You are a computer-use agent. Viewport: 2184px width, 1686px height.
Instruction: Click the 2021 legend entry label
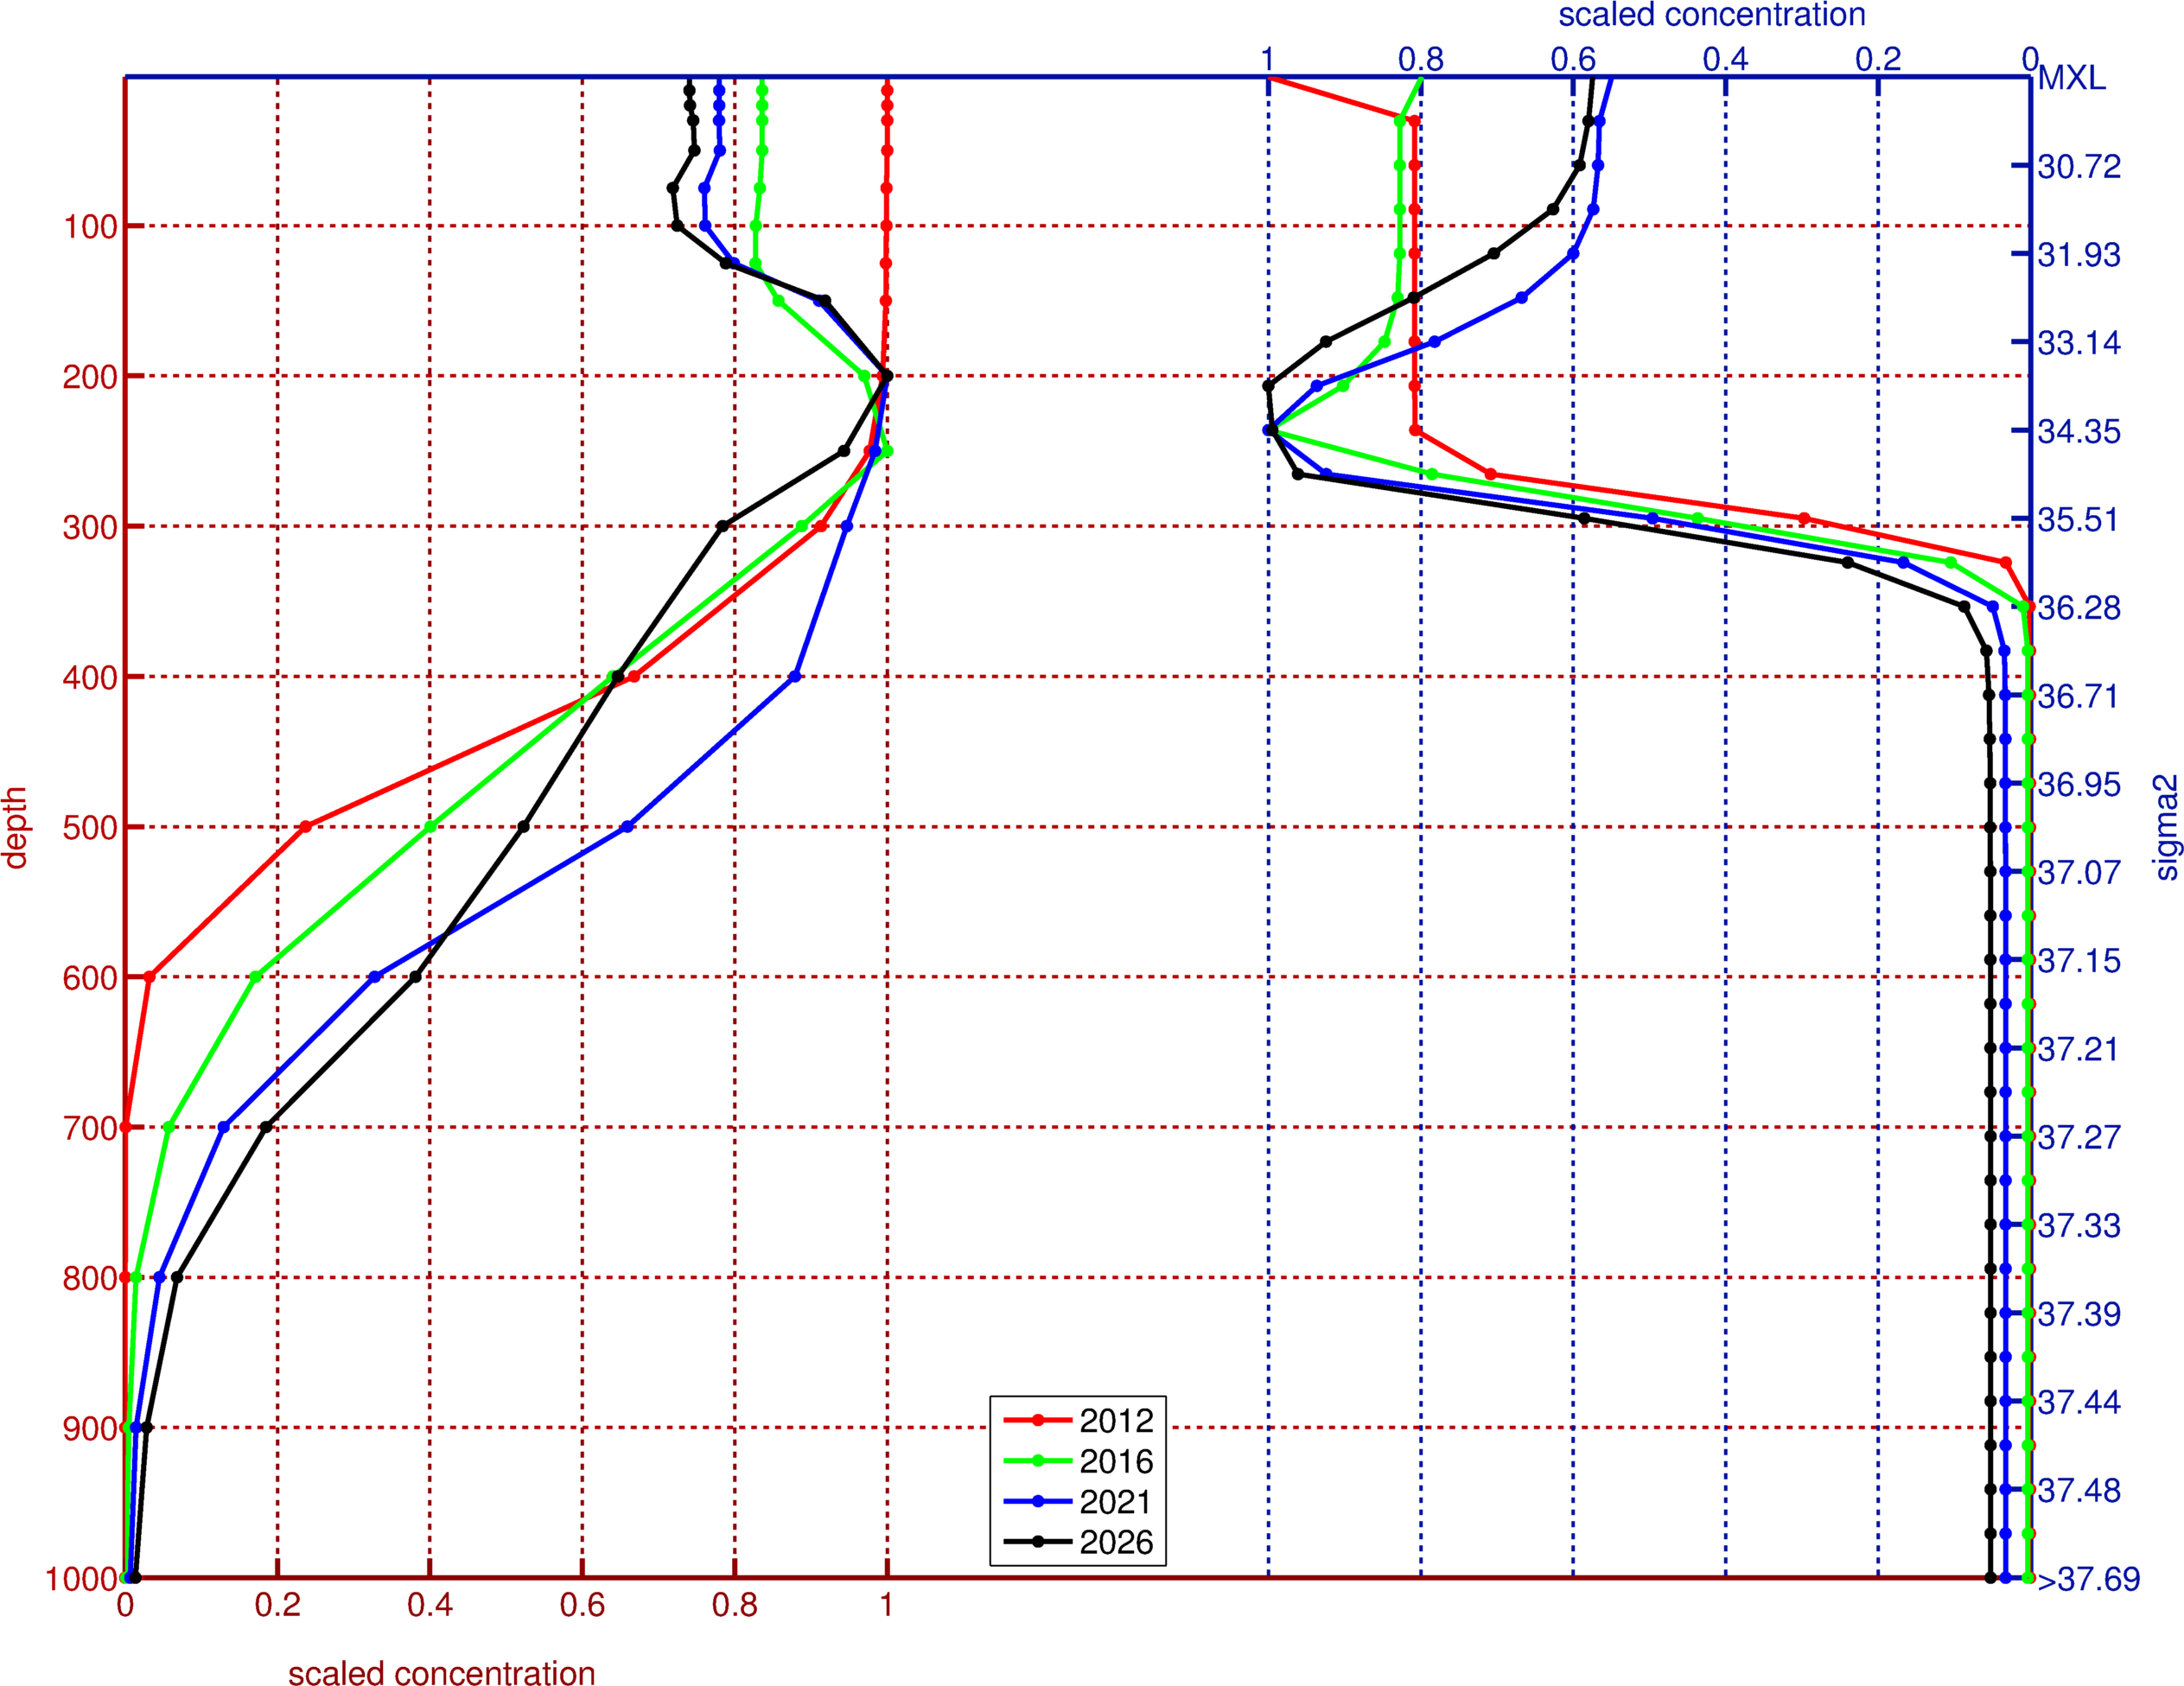1116,1502
